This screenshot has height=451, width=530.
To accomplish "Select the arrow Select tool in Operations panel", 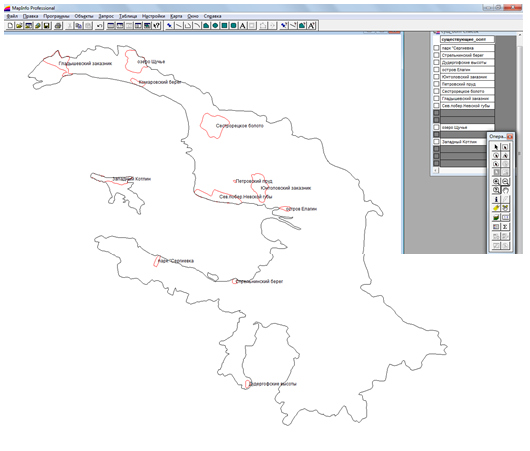I will [496, 147].
